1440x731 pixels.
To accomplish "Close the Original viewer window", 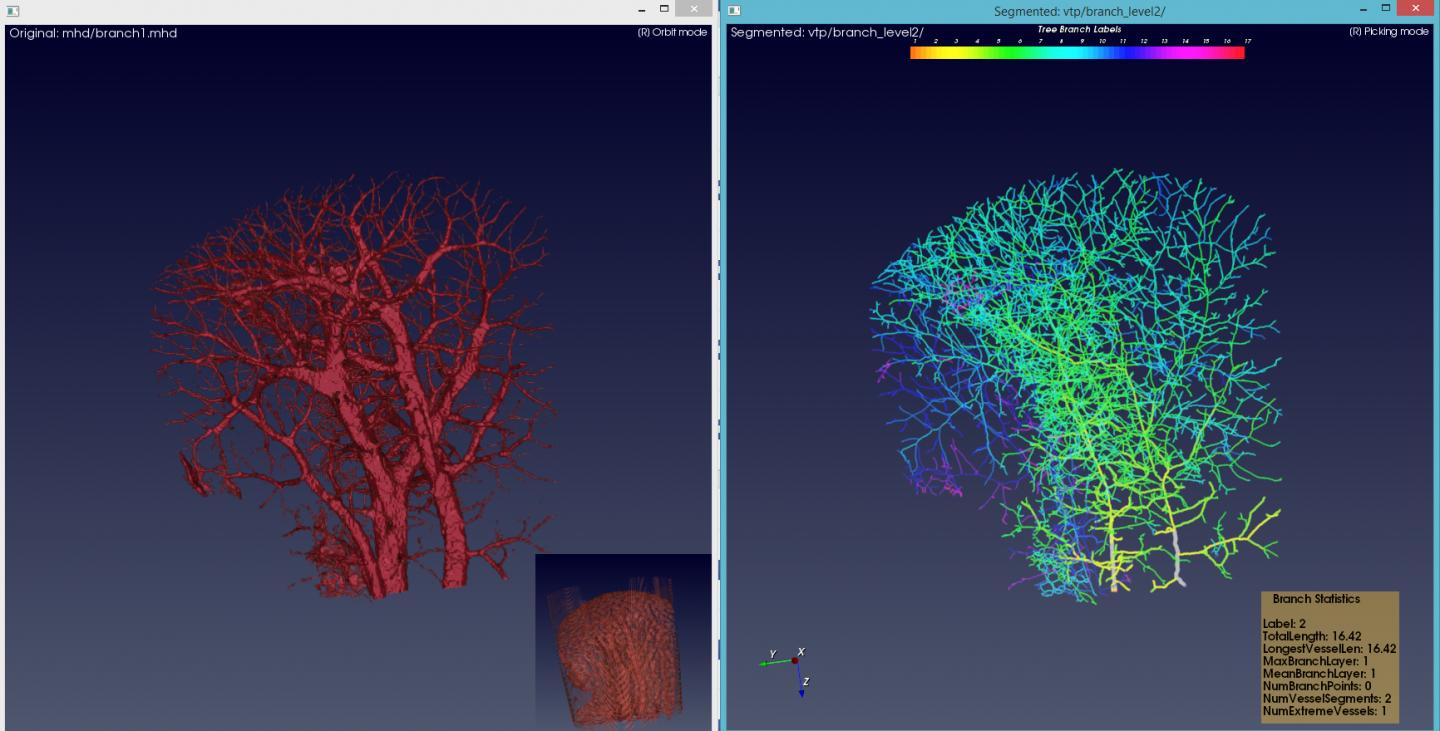I will pos(694,9).
